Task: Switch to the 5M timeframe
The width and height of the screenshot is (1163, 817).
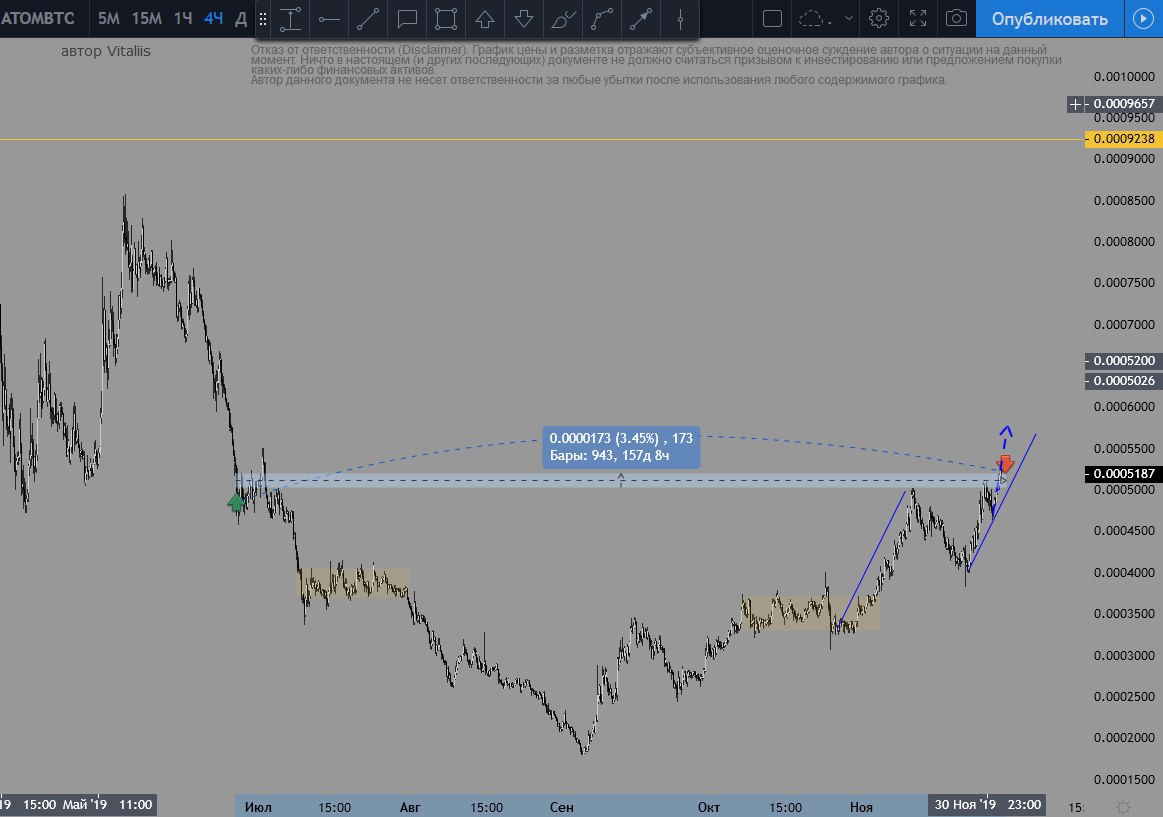Action: [108, 19]
